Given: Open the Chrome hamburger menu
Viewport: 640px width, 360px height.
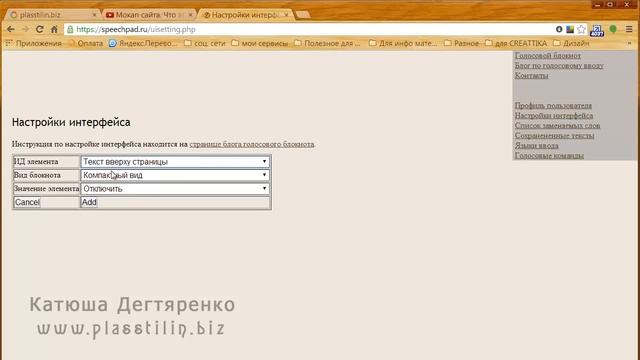Looking at the screenshot, I should pos(629,29).
